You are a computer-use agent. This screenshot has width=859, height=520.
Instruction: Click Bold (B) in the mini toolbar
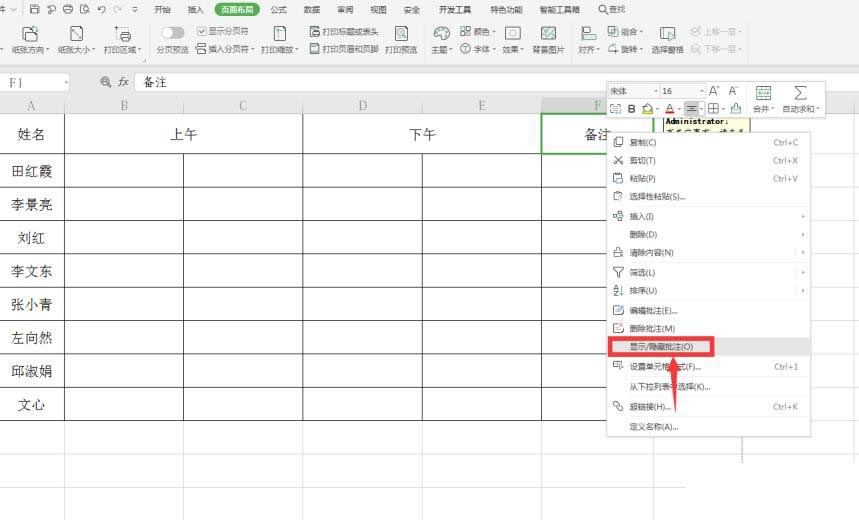coord(631,109)
